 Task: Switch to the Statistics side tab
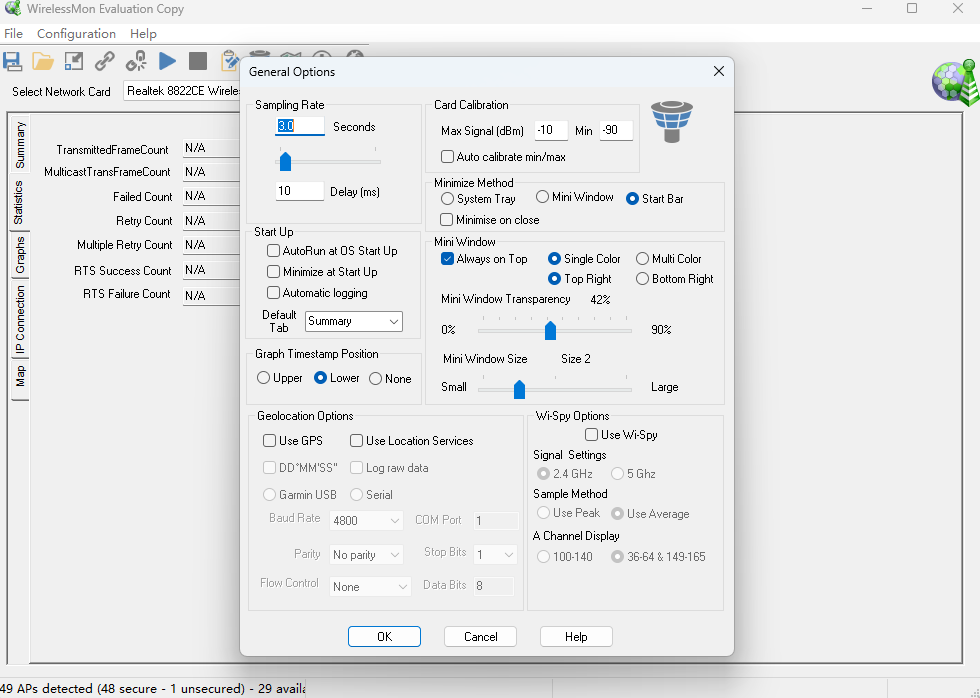(x=19, y=202)
